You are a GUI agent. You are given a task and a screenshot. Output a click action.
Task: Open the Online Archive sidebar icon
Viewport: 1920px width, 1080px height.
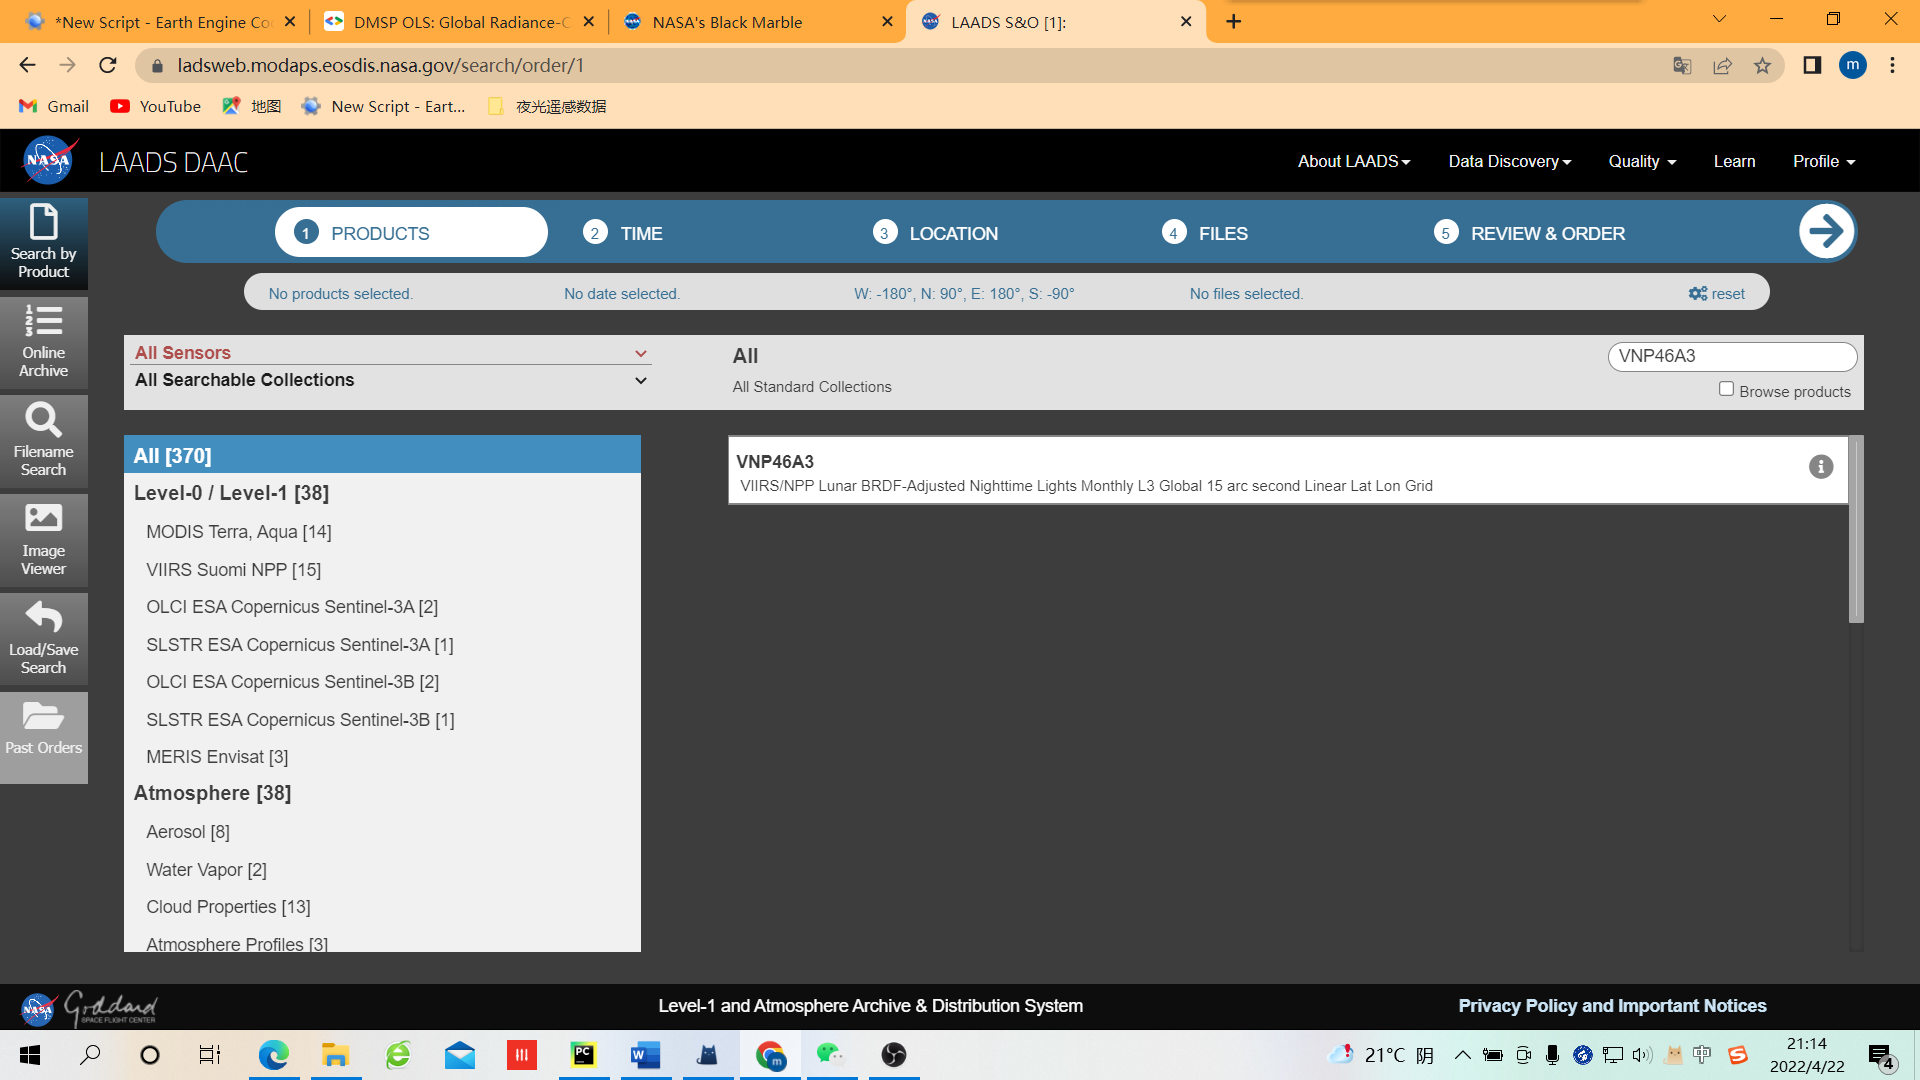coord(43,342)
